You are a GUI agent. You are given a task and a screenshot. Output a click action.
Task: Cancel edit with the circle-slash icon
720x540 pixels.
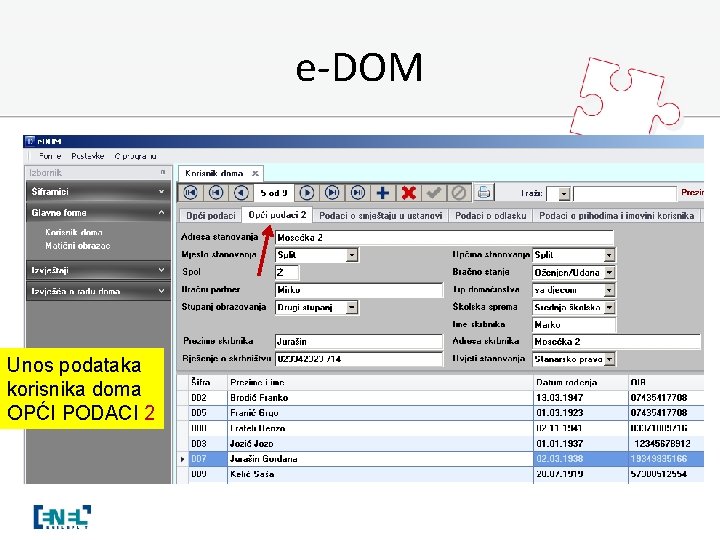pos(458,192)
